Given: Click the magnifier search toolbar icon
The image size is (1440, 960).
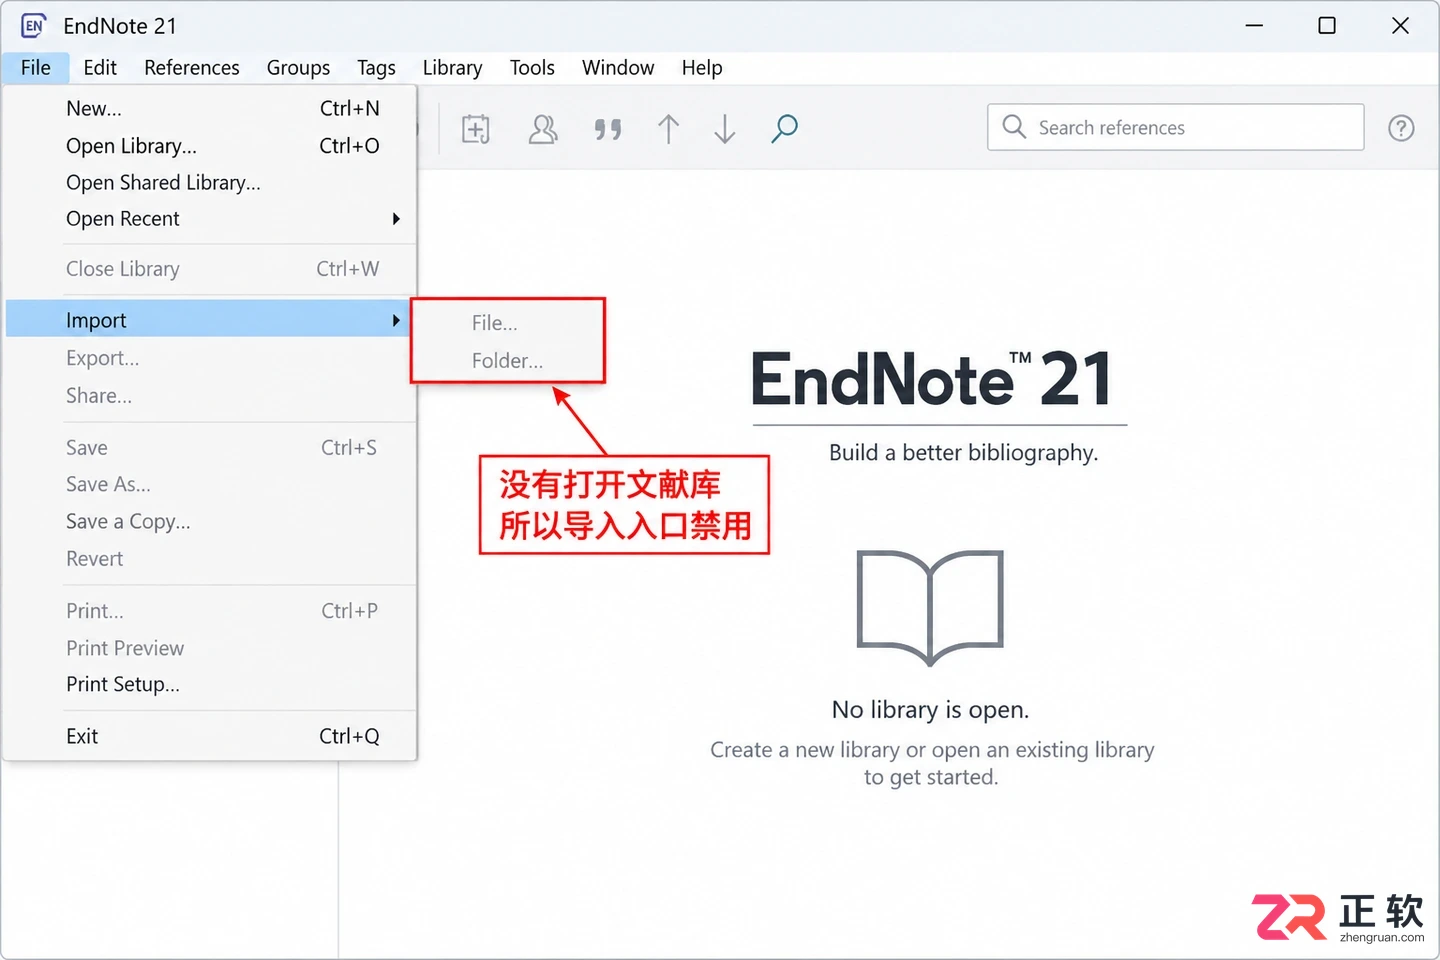Looking at the screenshot, I should (x=785, y=128).
